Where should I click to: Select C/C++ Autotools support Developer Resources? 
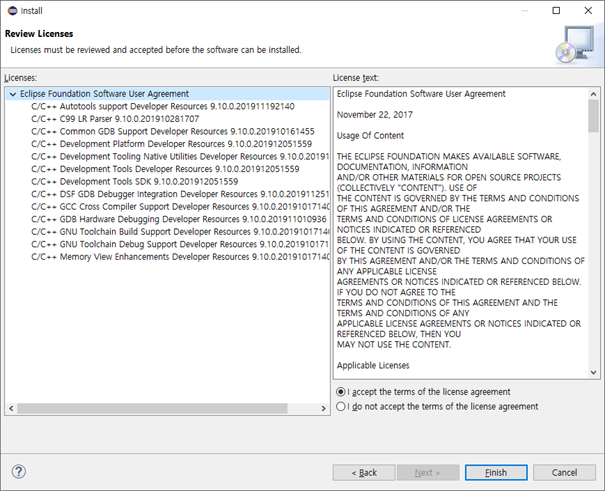(163, 106)
